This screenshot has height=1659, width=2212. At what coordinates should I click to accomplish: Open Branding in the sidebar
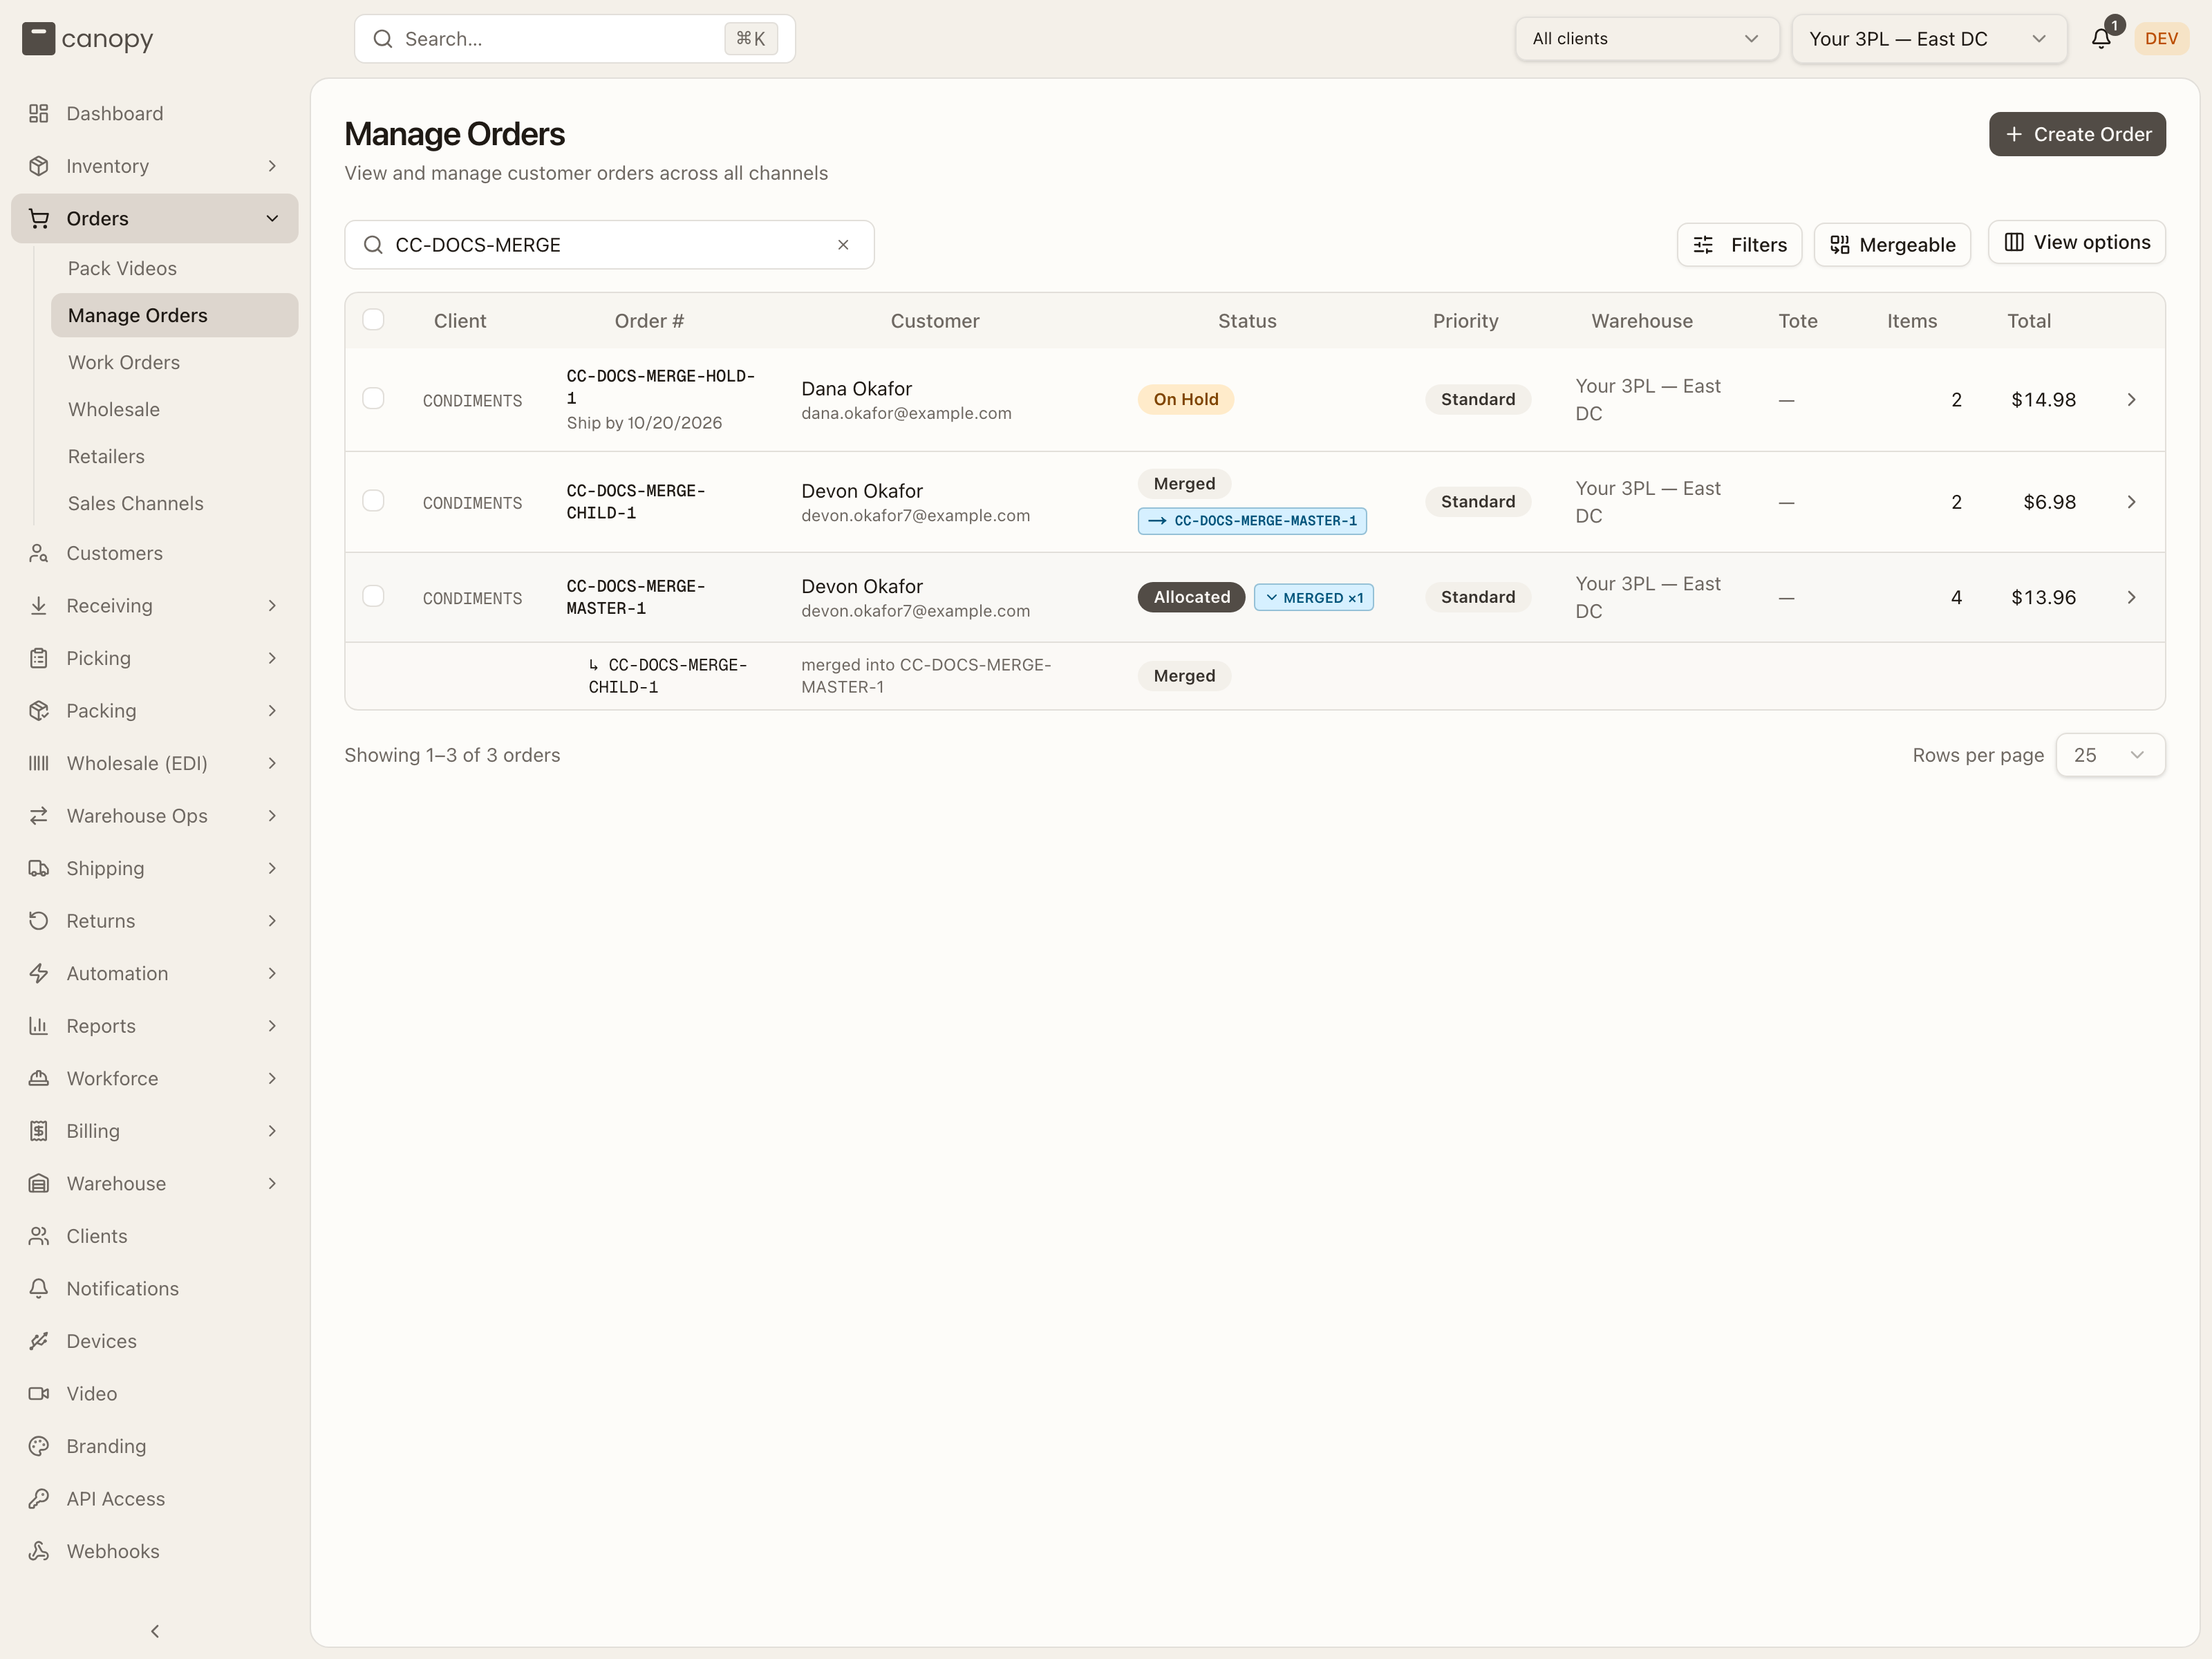coord(155,1446)
